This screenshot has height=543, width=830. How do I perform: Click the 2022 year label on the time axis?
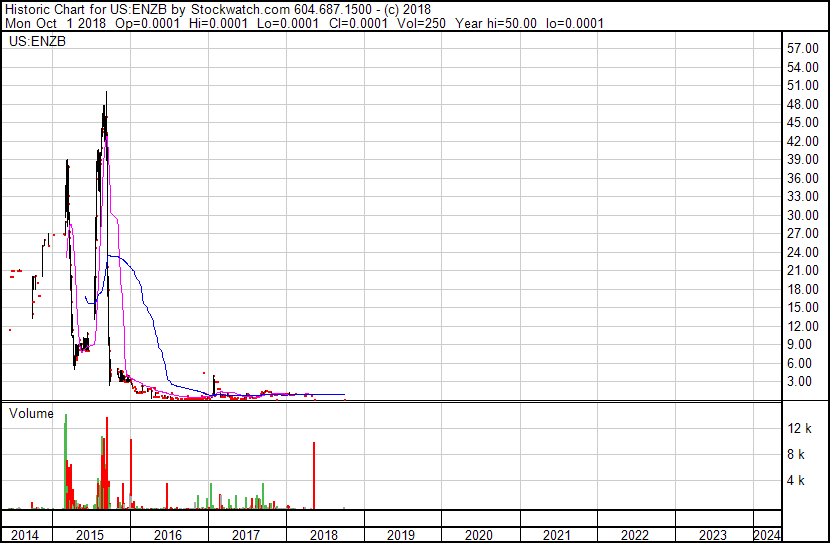pyautogui.click(x=635, y=535)
